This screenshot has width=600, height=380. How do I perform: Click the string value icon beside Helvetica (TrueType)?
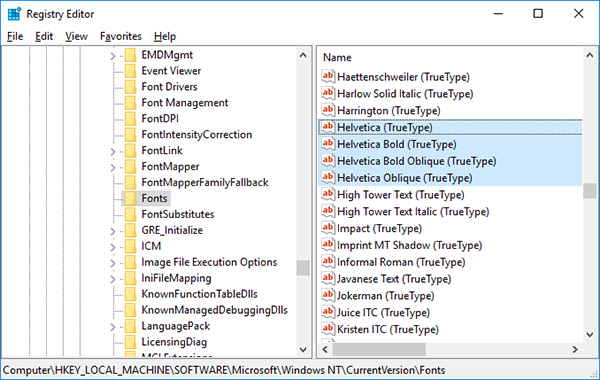[x=328, y=127]
